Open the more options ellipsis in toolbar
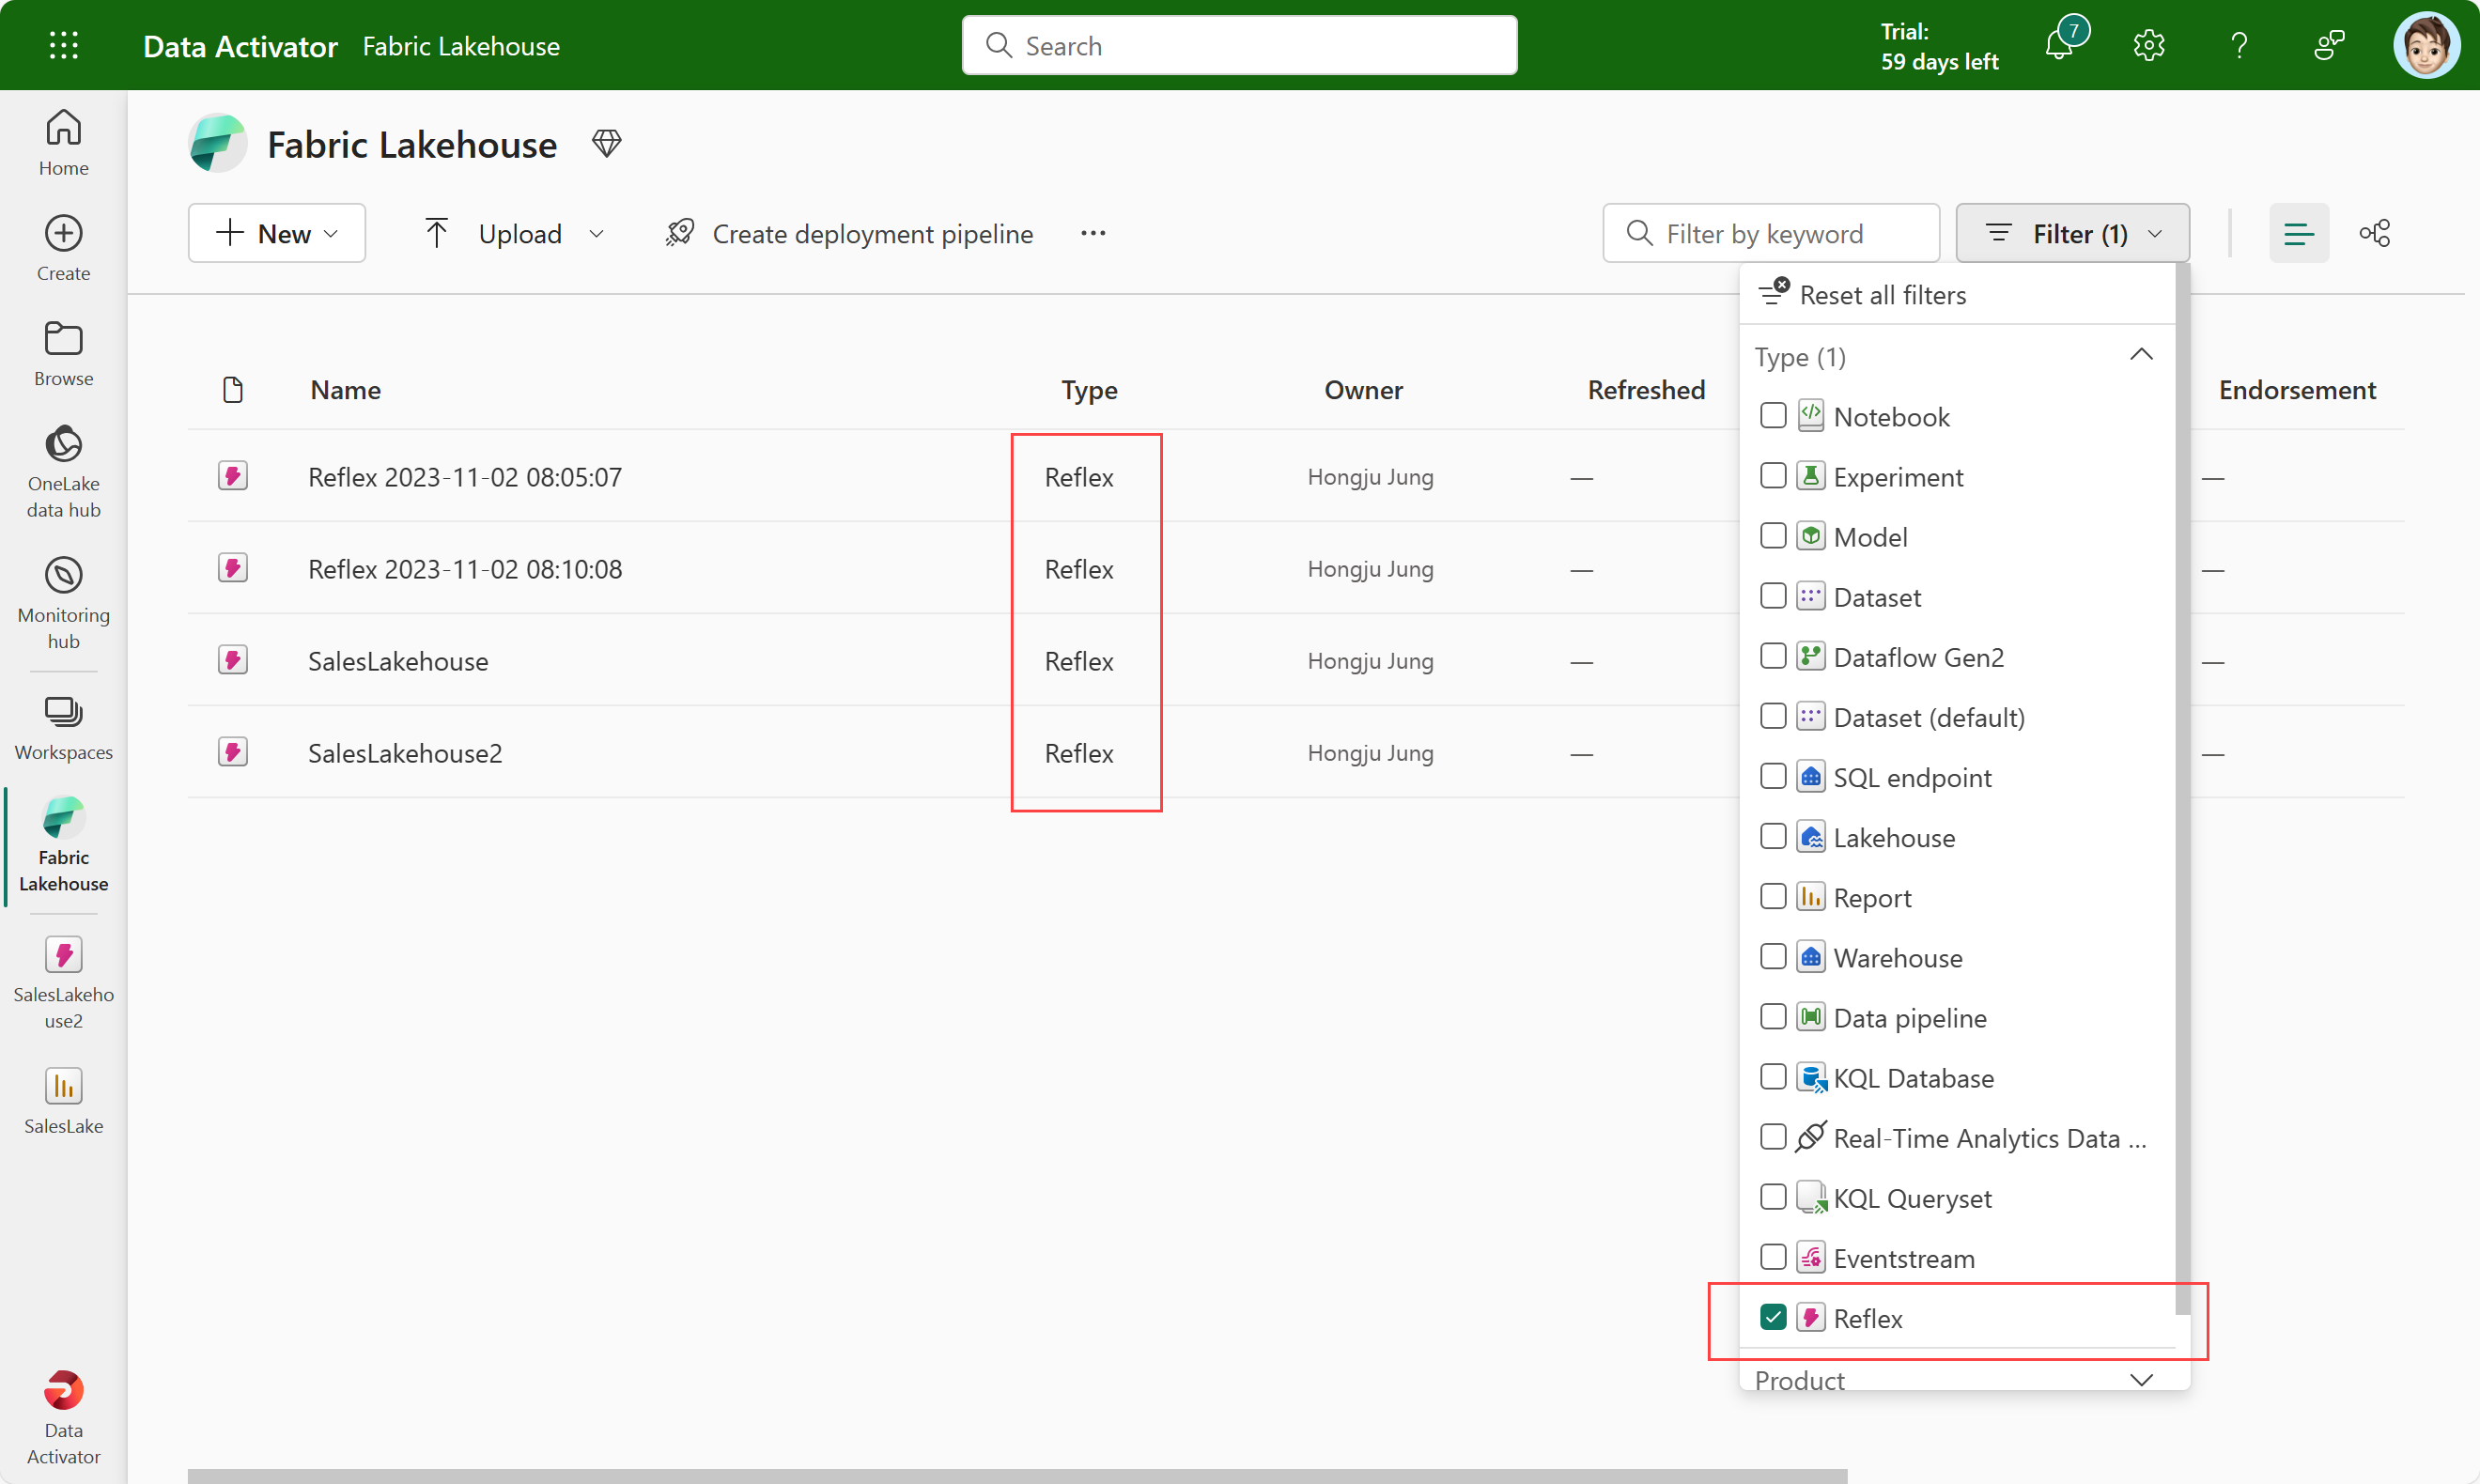Viewport: 2480px width, 1484px height. point(1093,233)
